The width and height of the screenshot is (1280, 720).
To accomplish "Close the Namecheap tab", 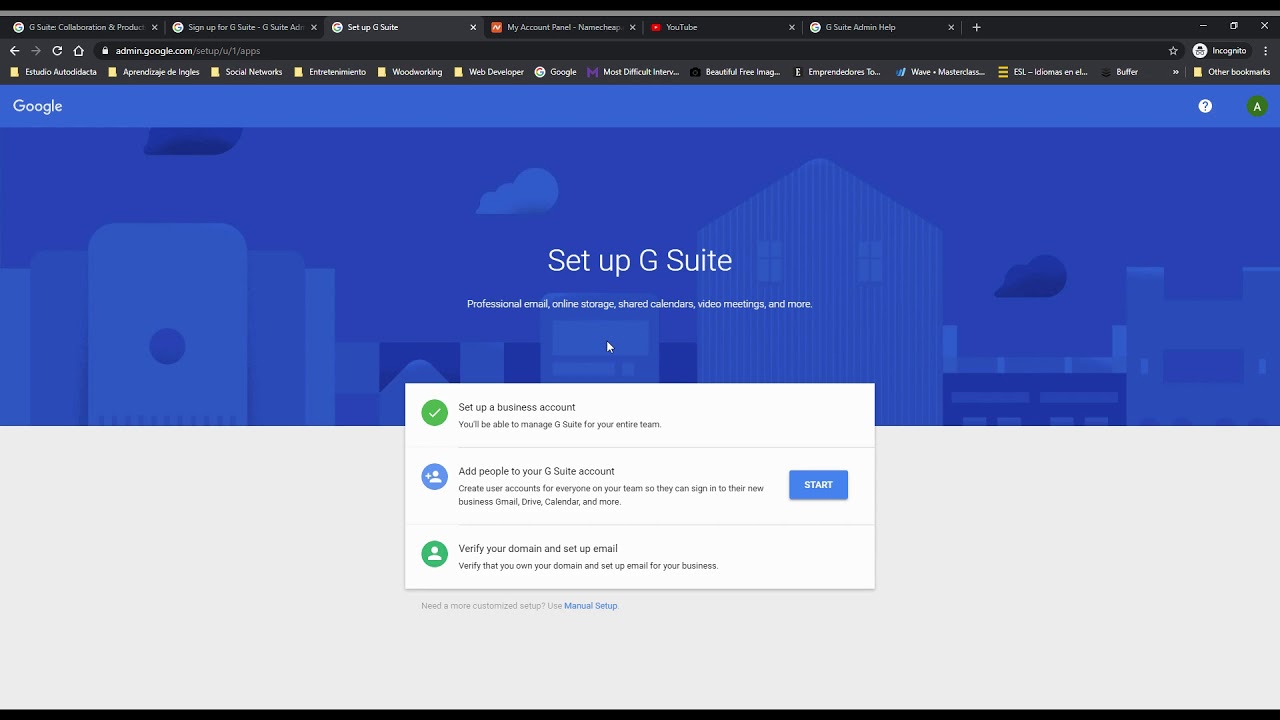I will pyautogui.click(x=632, y=27).
